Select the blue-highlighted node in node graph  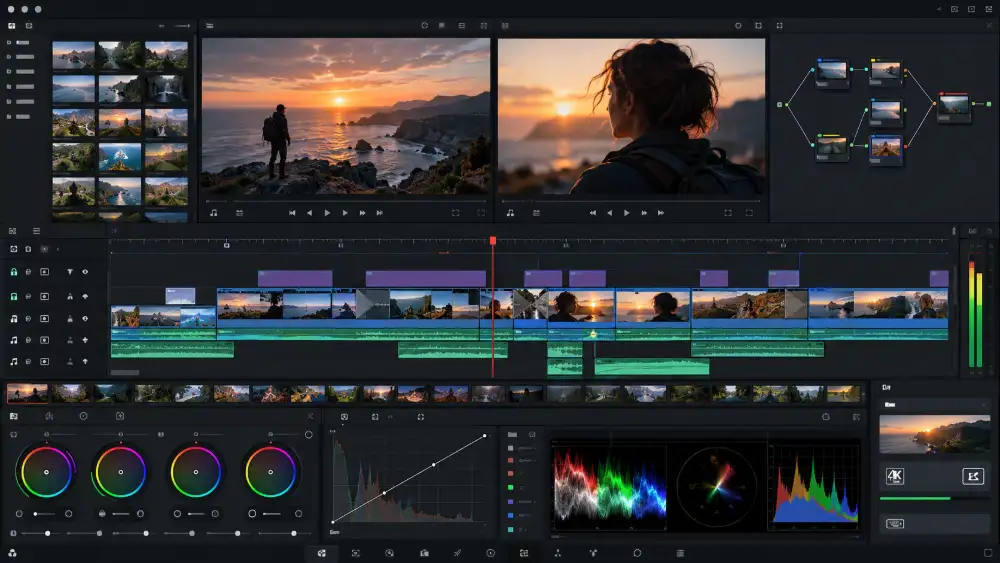pyautogui.click(x=886, y=148)
